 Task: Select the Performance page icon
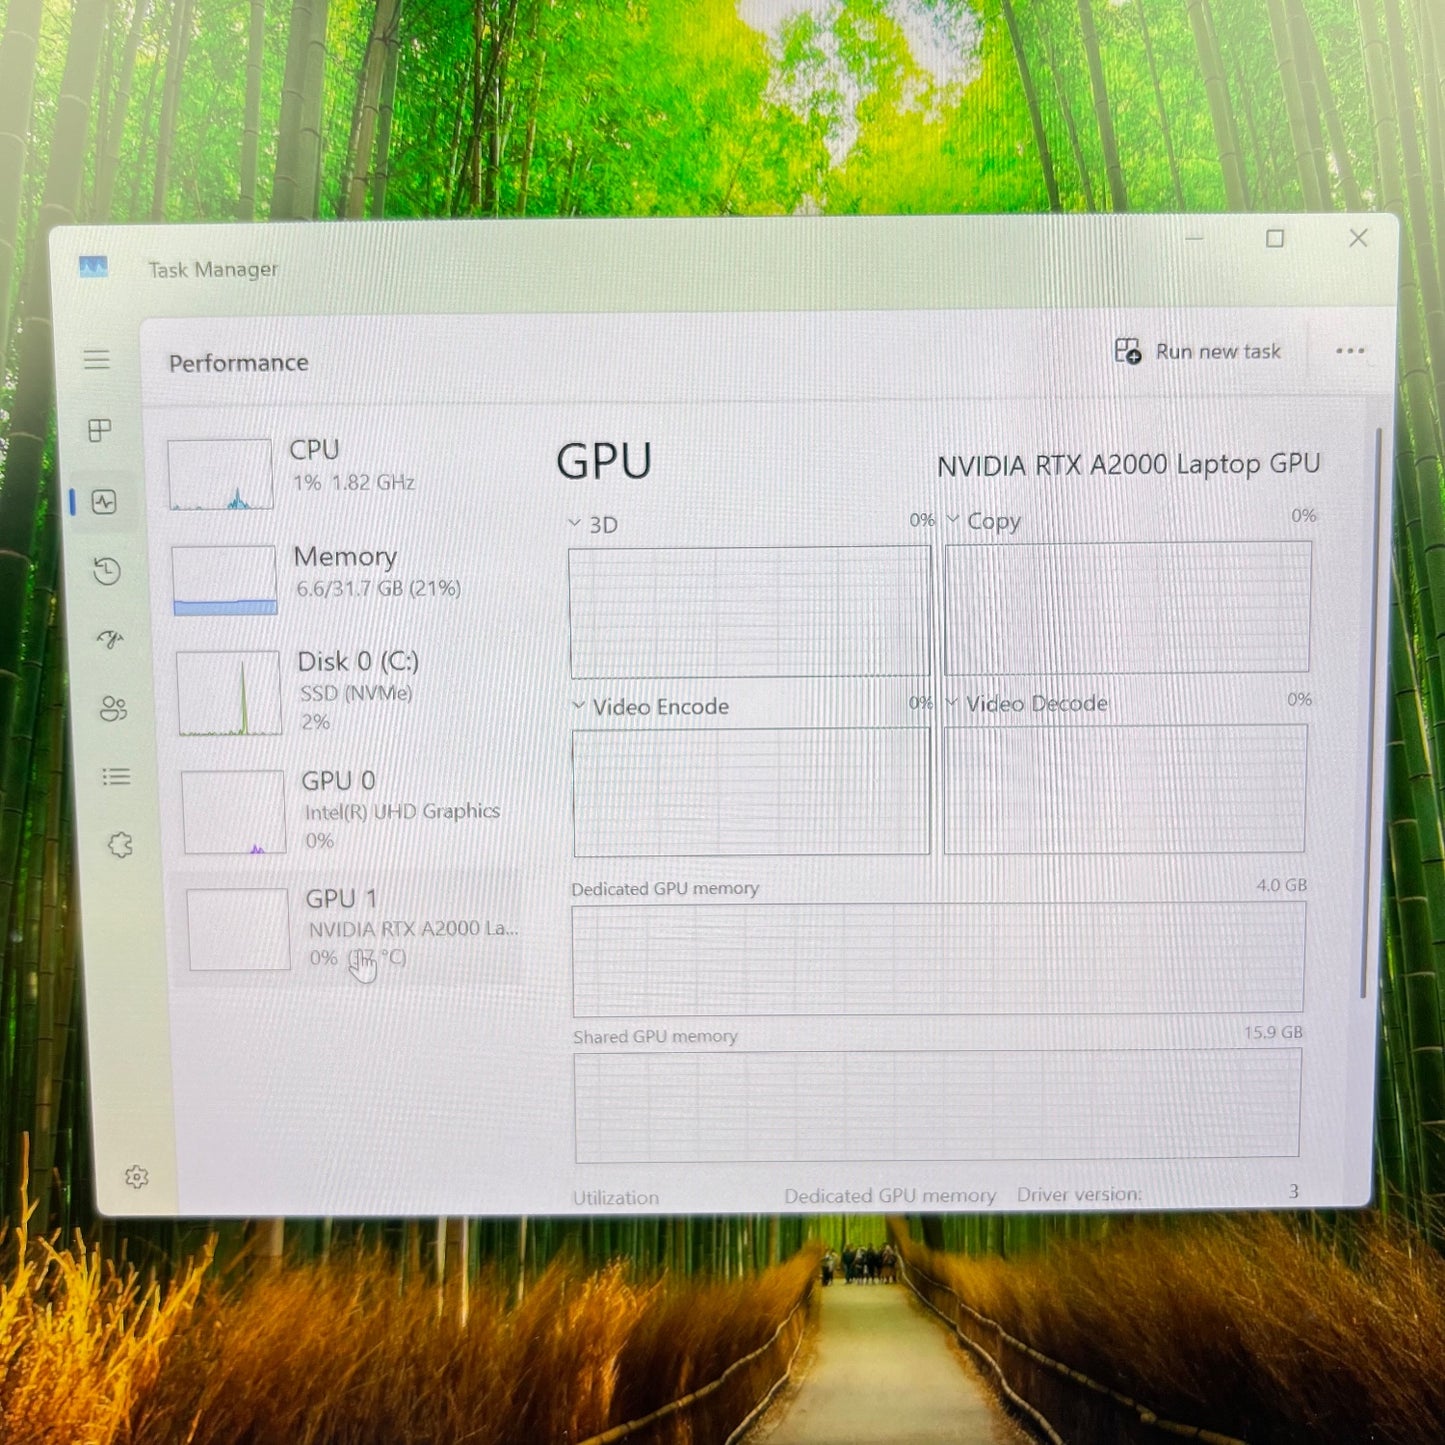104,502
